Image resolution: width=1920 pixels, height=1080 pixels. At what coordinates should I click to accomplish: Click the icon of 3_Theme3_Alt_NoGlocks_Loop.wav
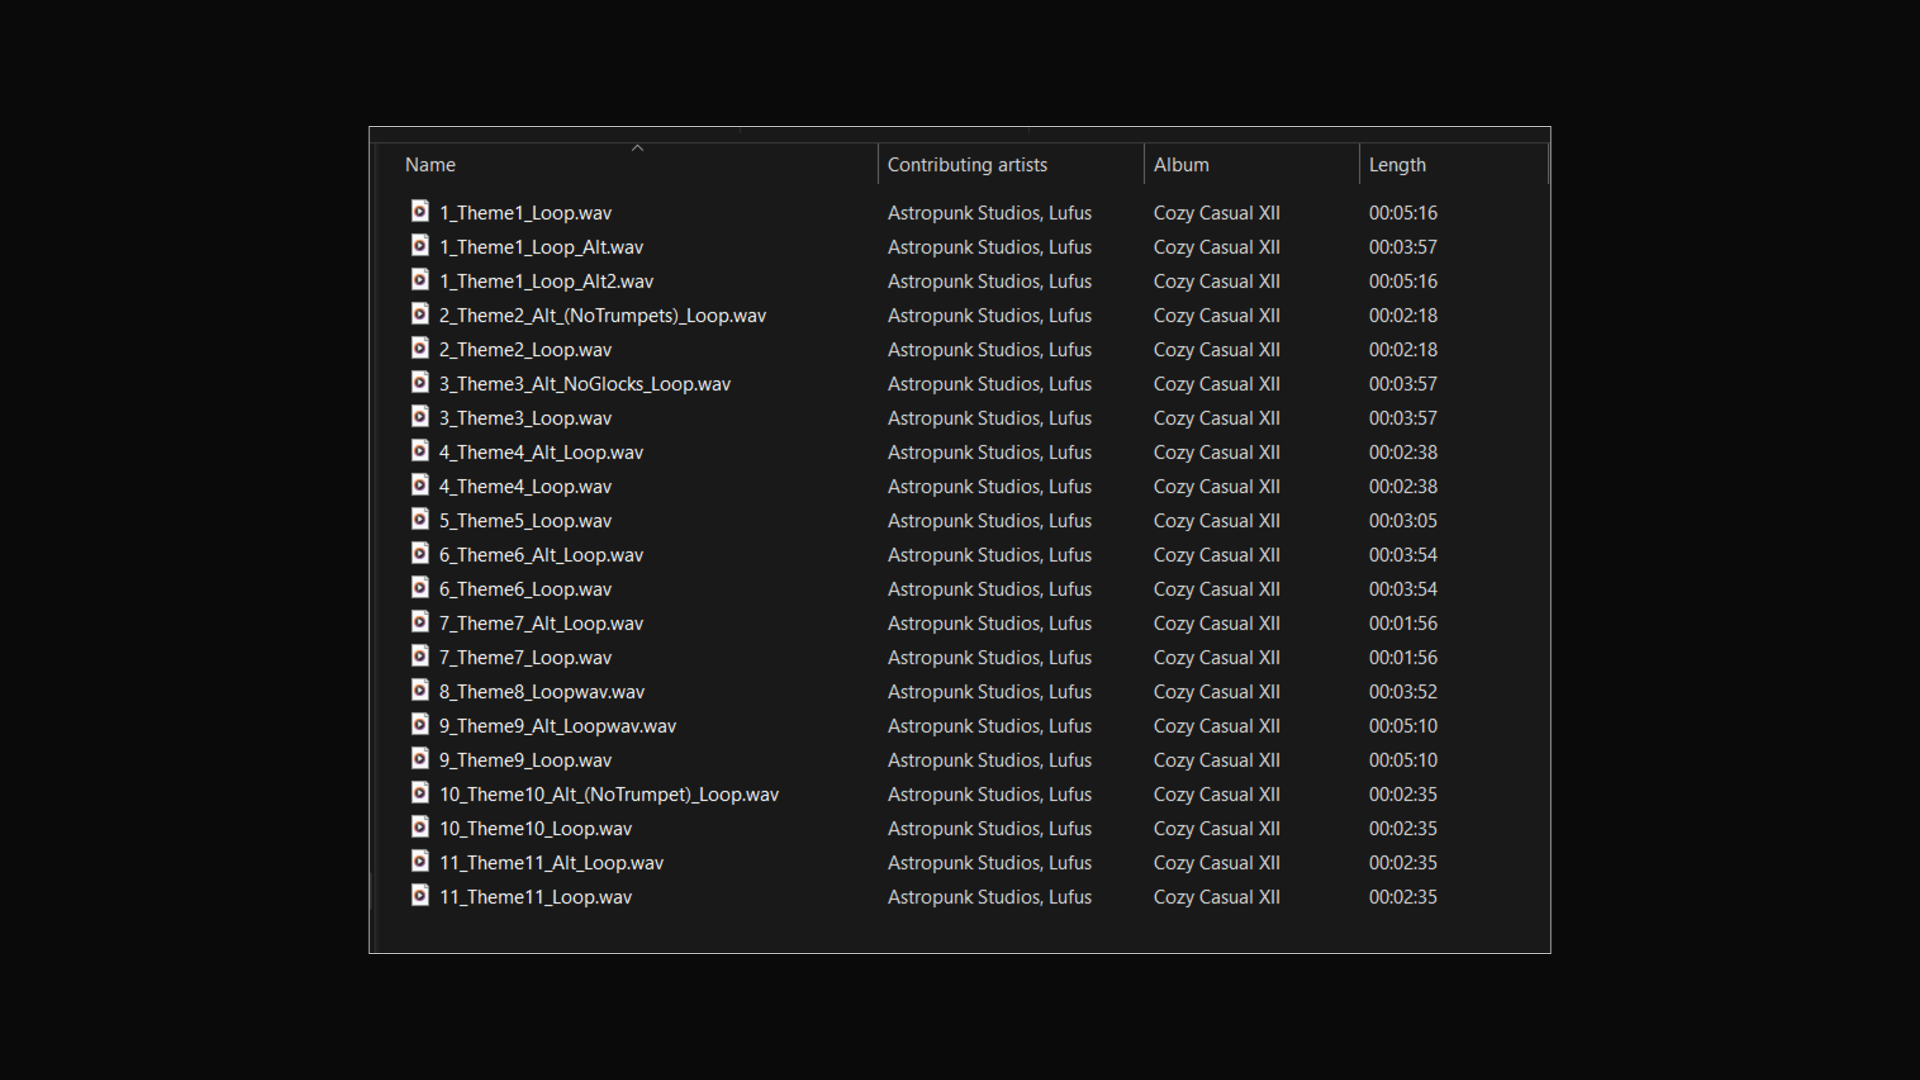click(420, 382)
